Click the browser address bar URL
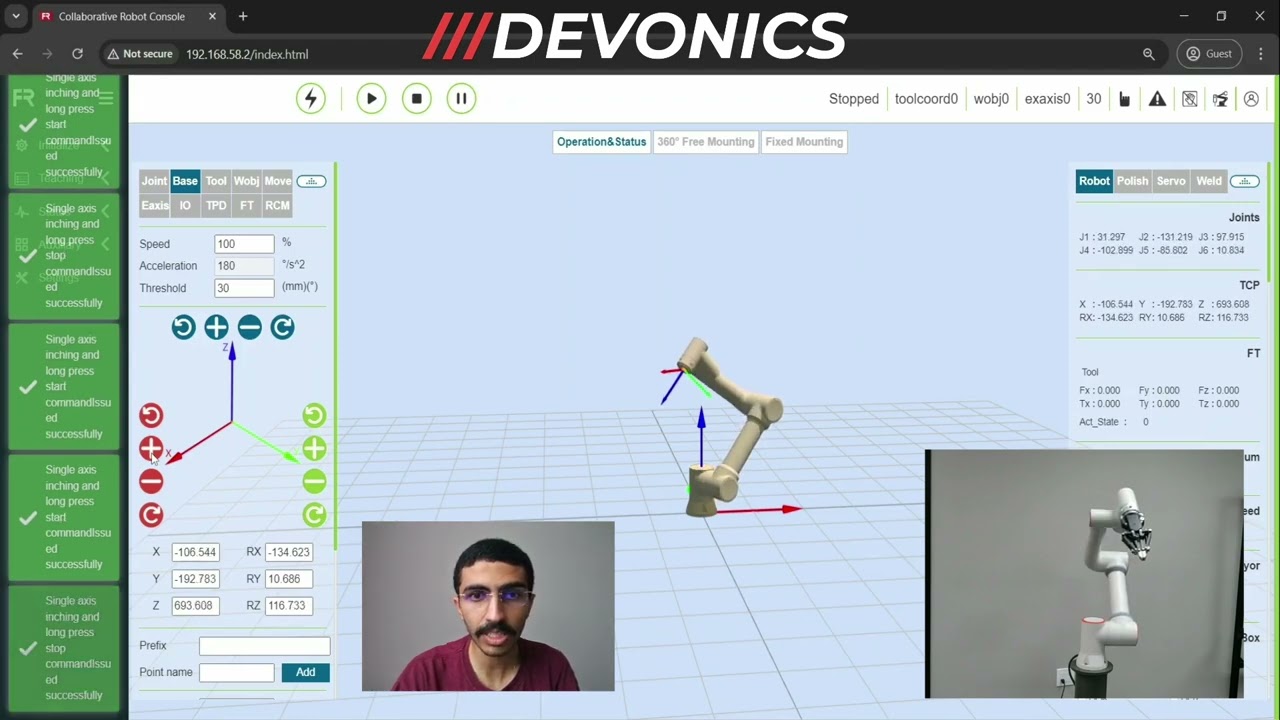The image size is (1280, 720). 247,54
